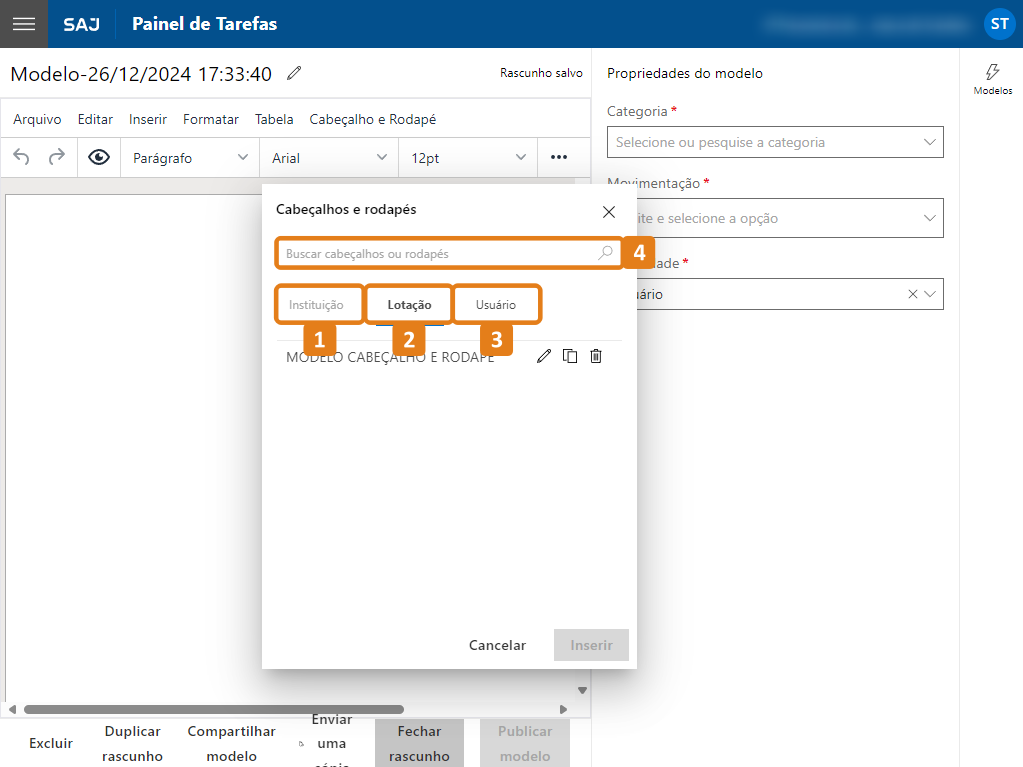Open the Modelos lightning panel
This screenshot has width=1023, height=767.
tap(992, 79)
